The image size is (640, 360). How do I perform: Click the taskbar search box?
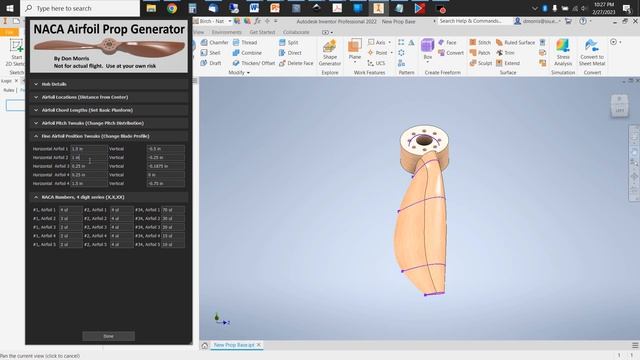click(x=80, y=8)
